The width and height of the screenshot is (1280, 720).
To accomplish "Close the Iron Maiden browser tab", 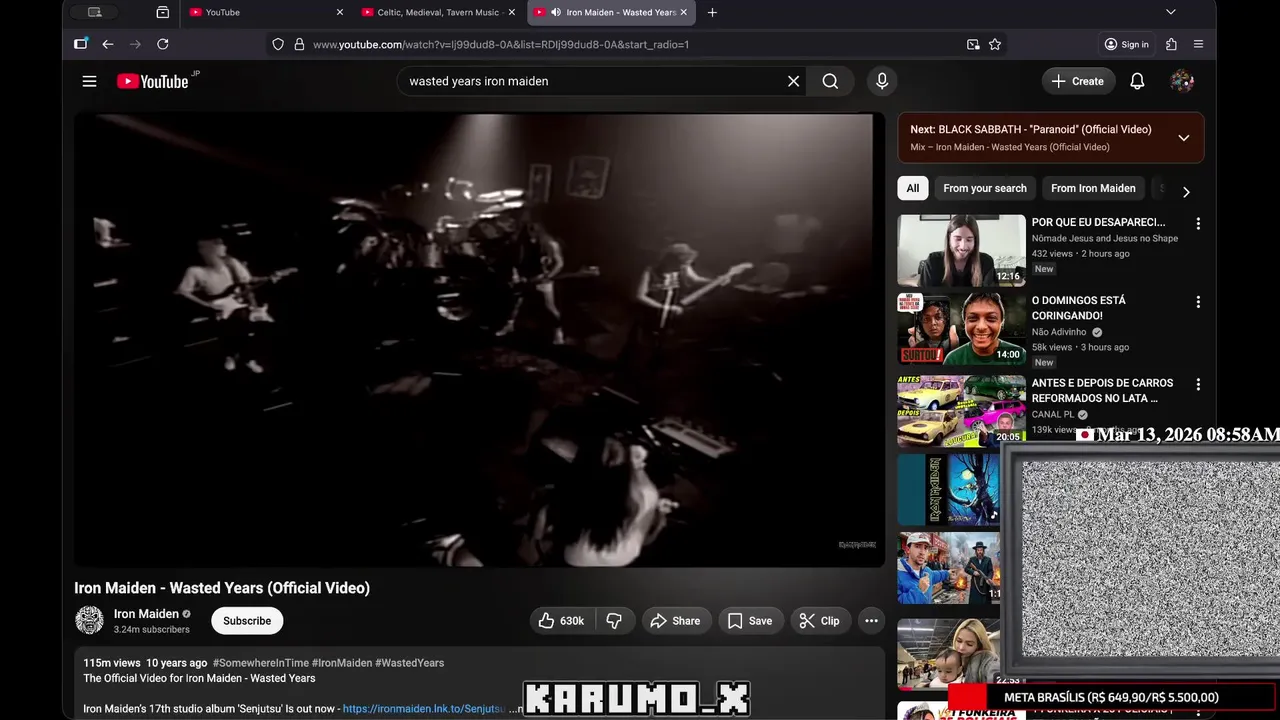I will (x=684, y=12).
